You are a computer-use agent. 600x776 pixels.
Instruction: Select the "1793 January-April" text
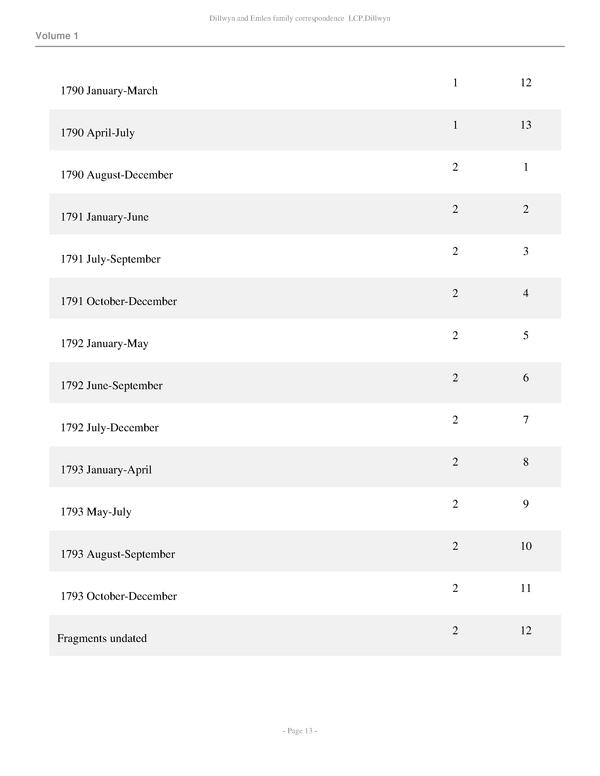pos(106,470)
